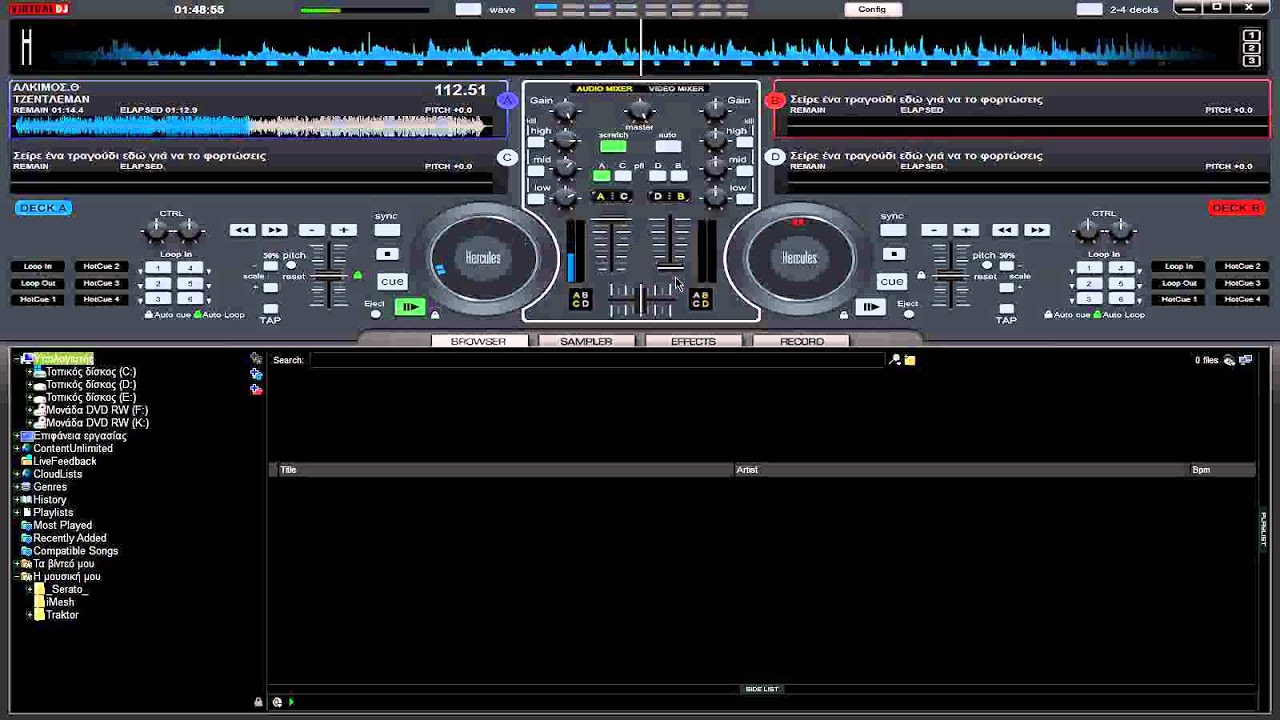
Task: Click Deck A TAP button
Action: point(270,310)
